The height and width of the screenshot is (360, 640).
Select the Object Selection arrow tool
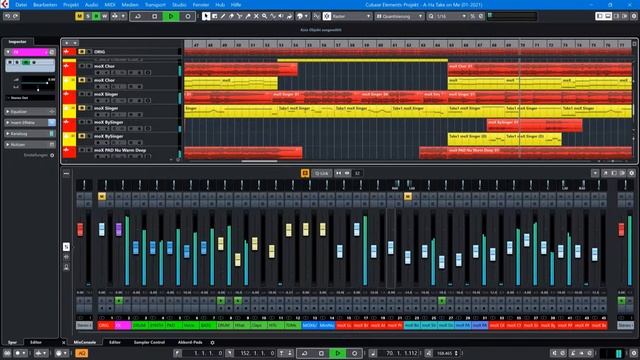pyautogui.click(x=206, y=16)
